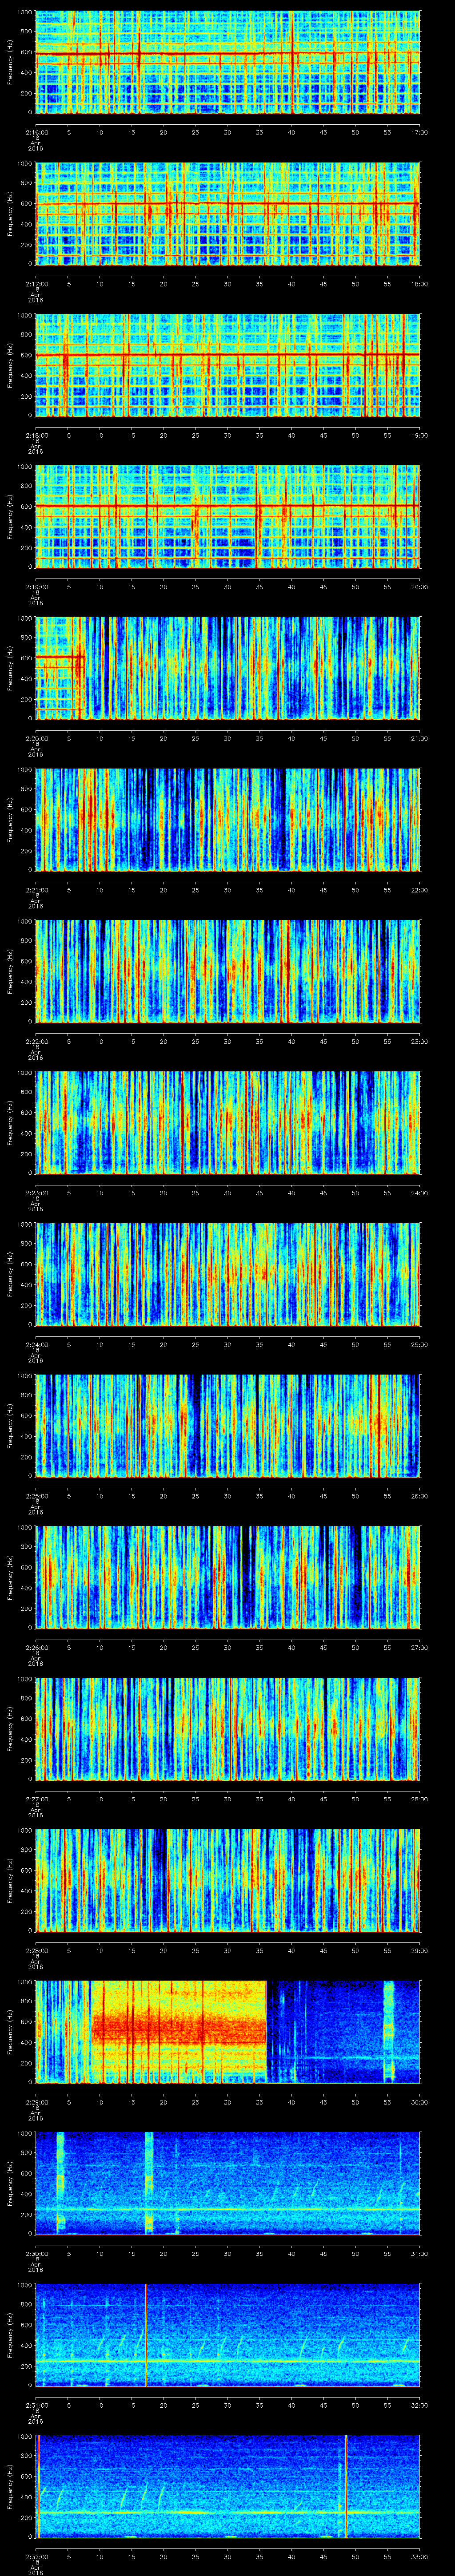Click the "19:00" end time label
Viewport: 455px width, 2576px height.
point(420,435)
